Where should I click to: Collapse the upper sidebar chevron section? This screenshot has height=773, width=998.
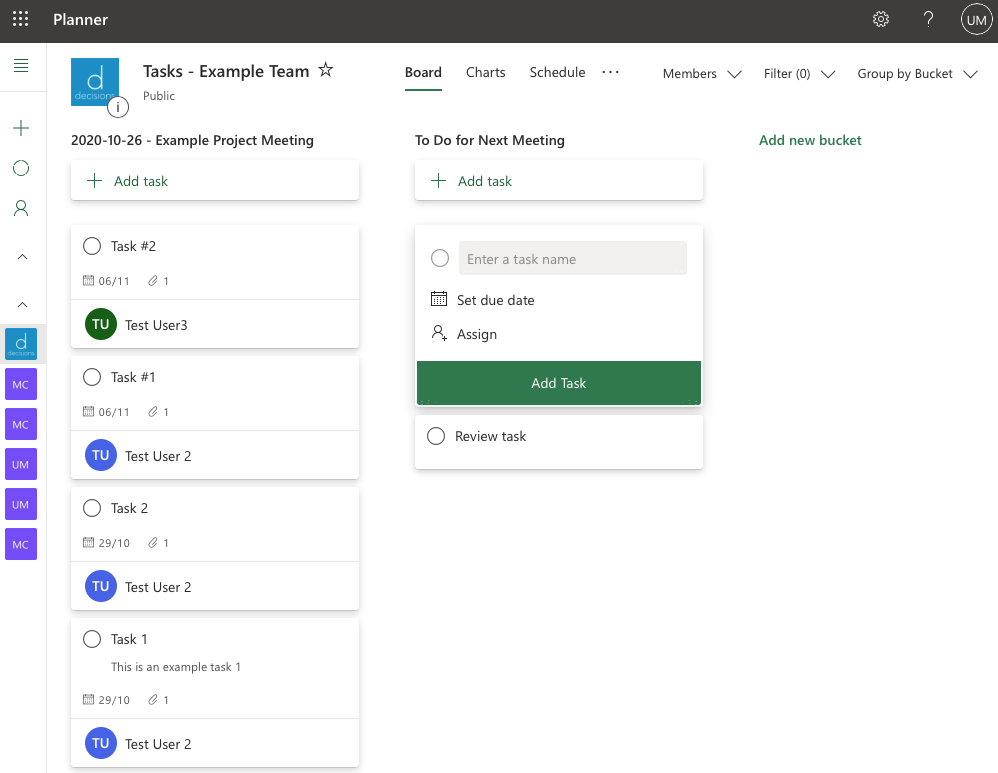(22, 257)
